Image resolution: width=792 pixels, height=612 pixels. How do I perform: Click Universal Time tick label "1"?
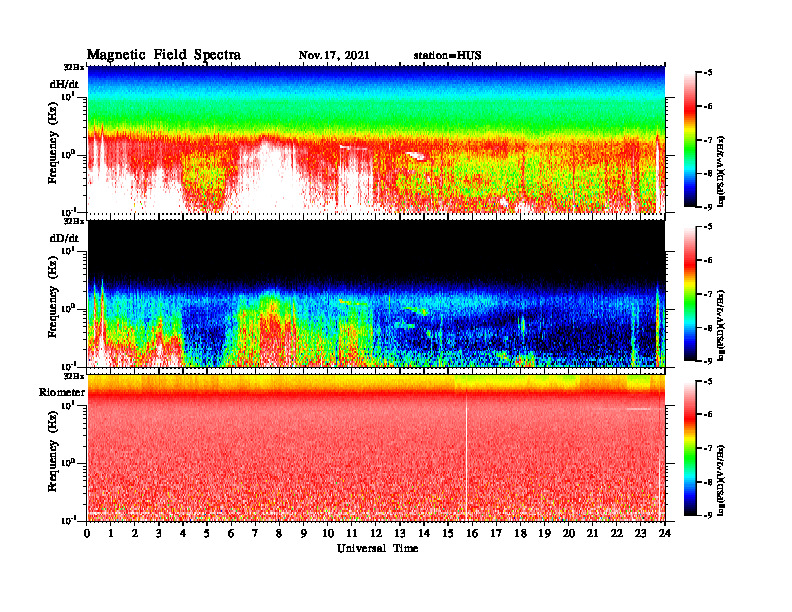coord(111,534)
